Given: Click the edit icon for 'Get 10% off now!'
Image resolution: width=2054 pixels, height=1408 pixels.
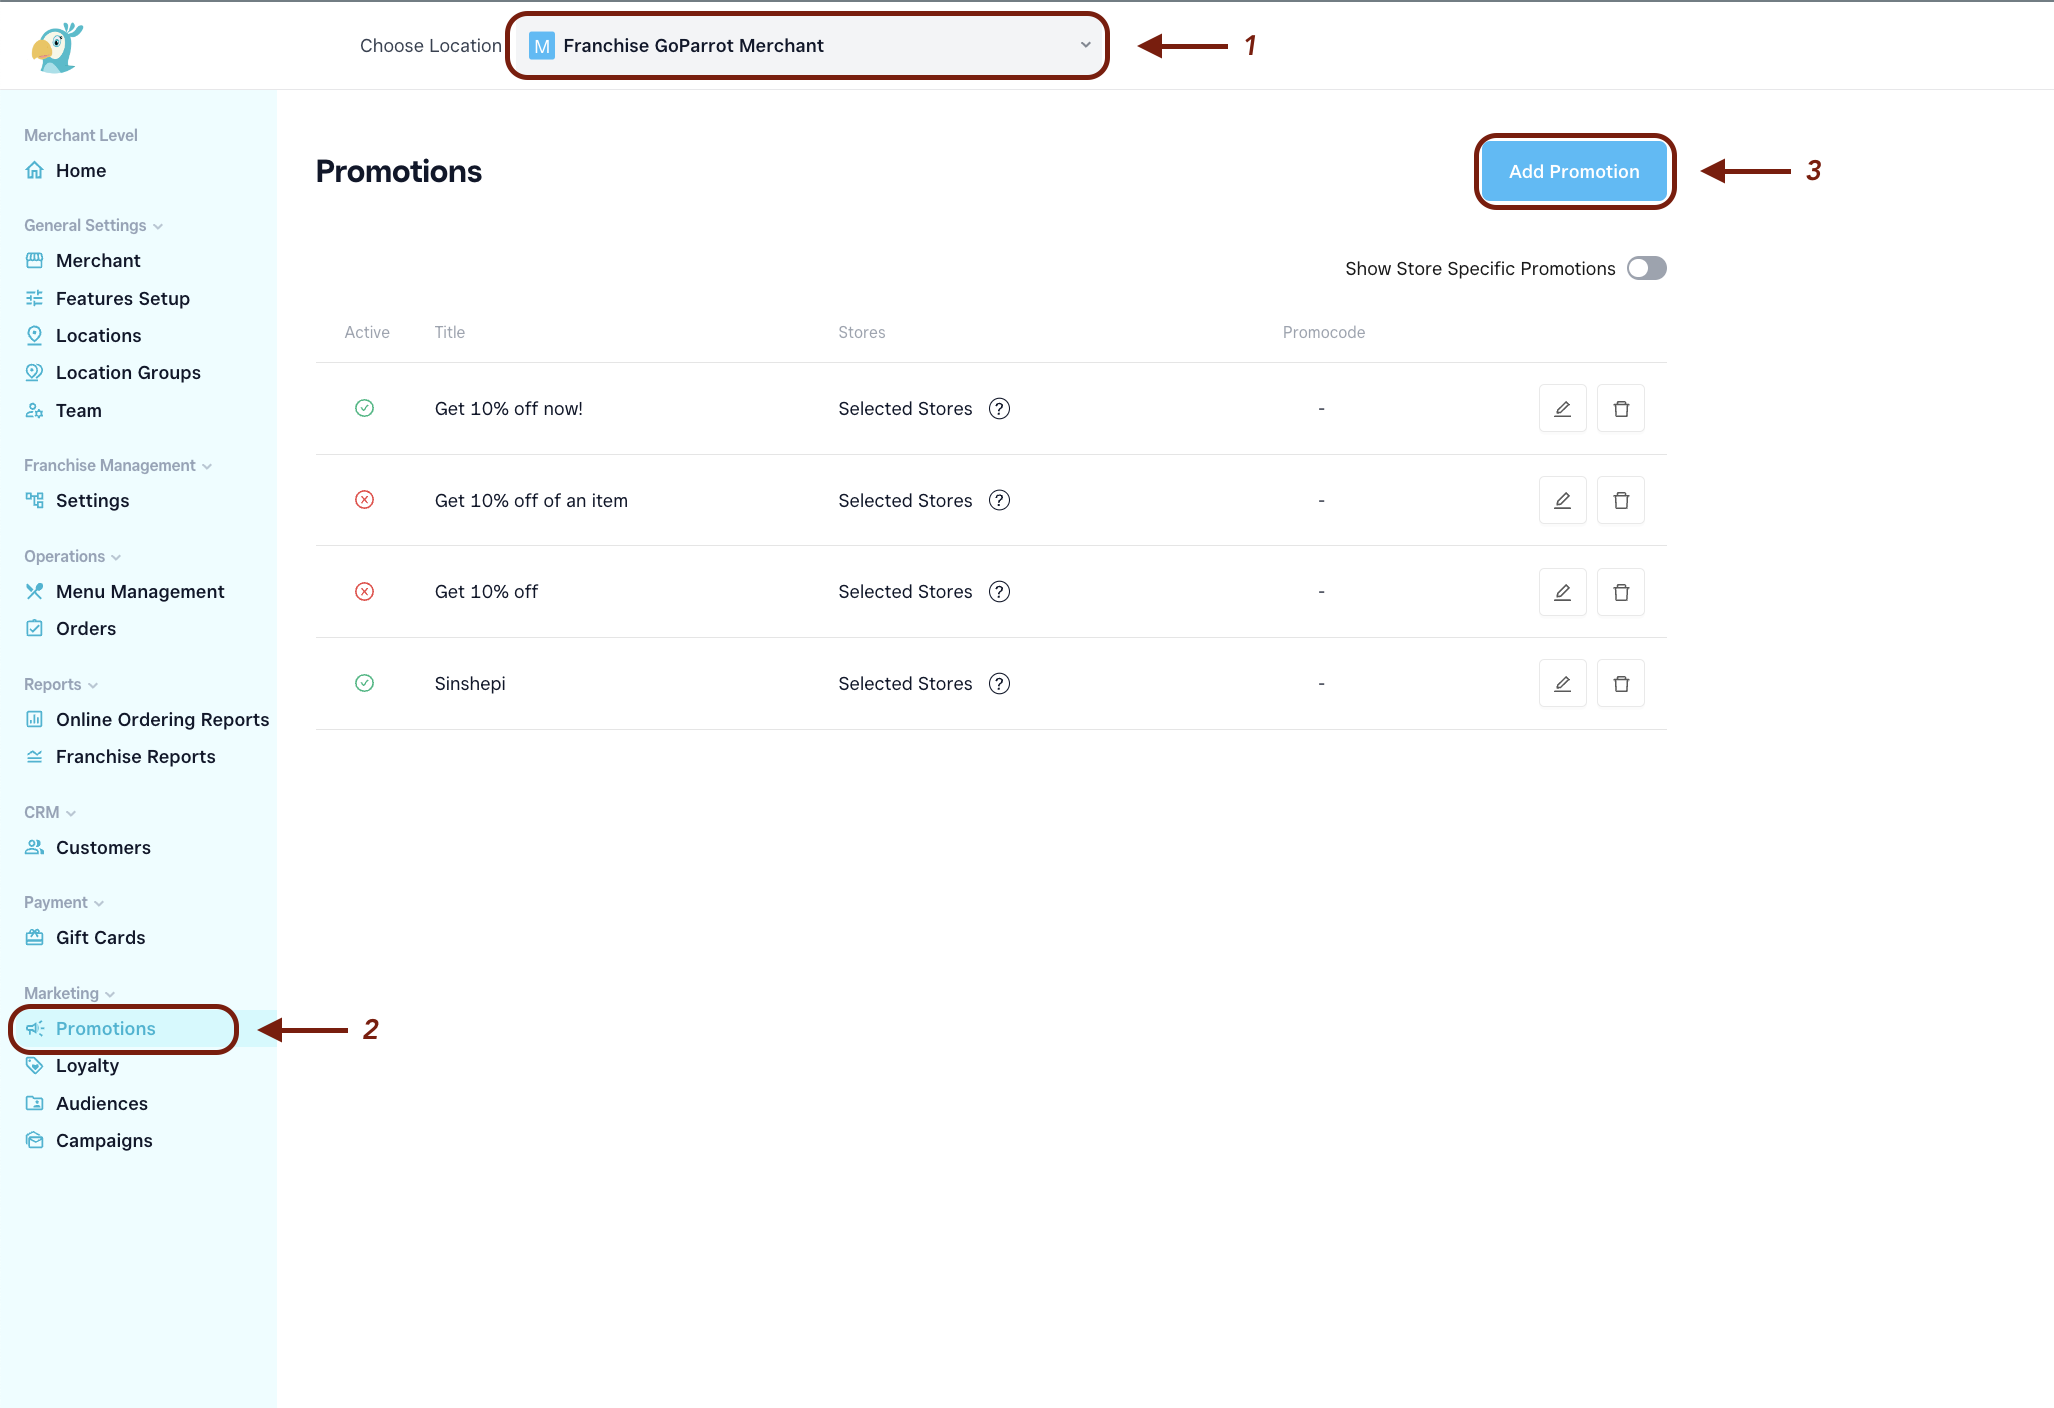Looking at the screenshot, I should 1562,407.
